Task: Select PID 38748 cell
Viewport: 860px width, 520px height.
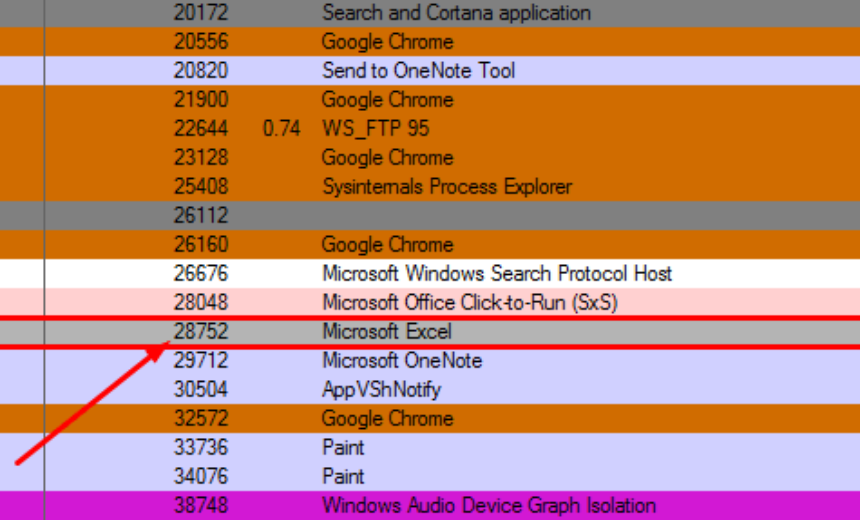Action: (x=201, y=506)
